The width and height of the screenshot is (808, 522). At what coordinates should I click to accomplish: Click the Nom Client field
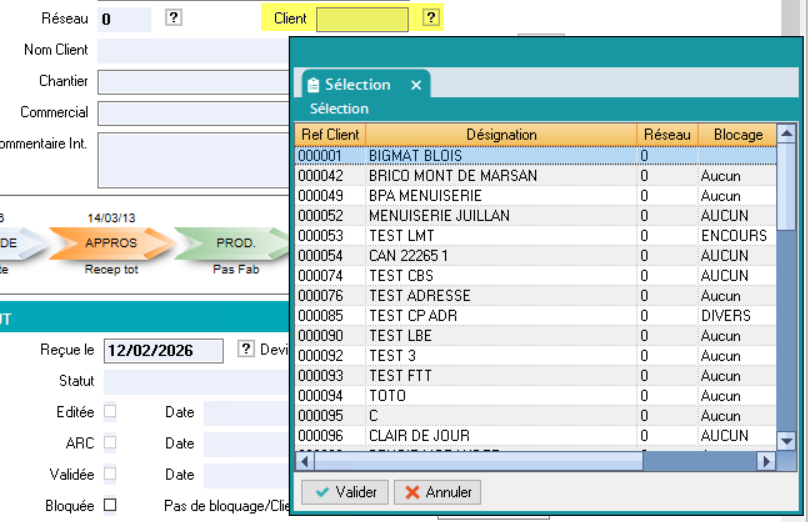click(x=194, y=51)
